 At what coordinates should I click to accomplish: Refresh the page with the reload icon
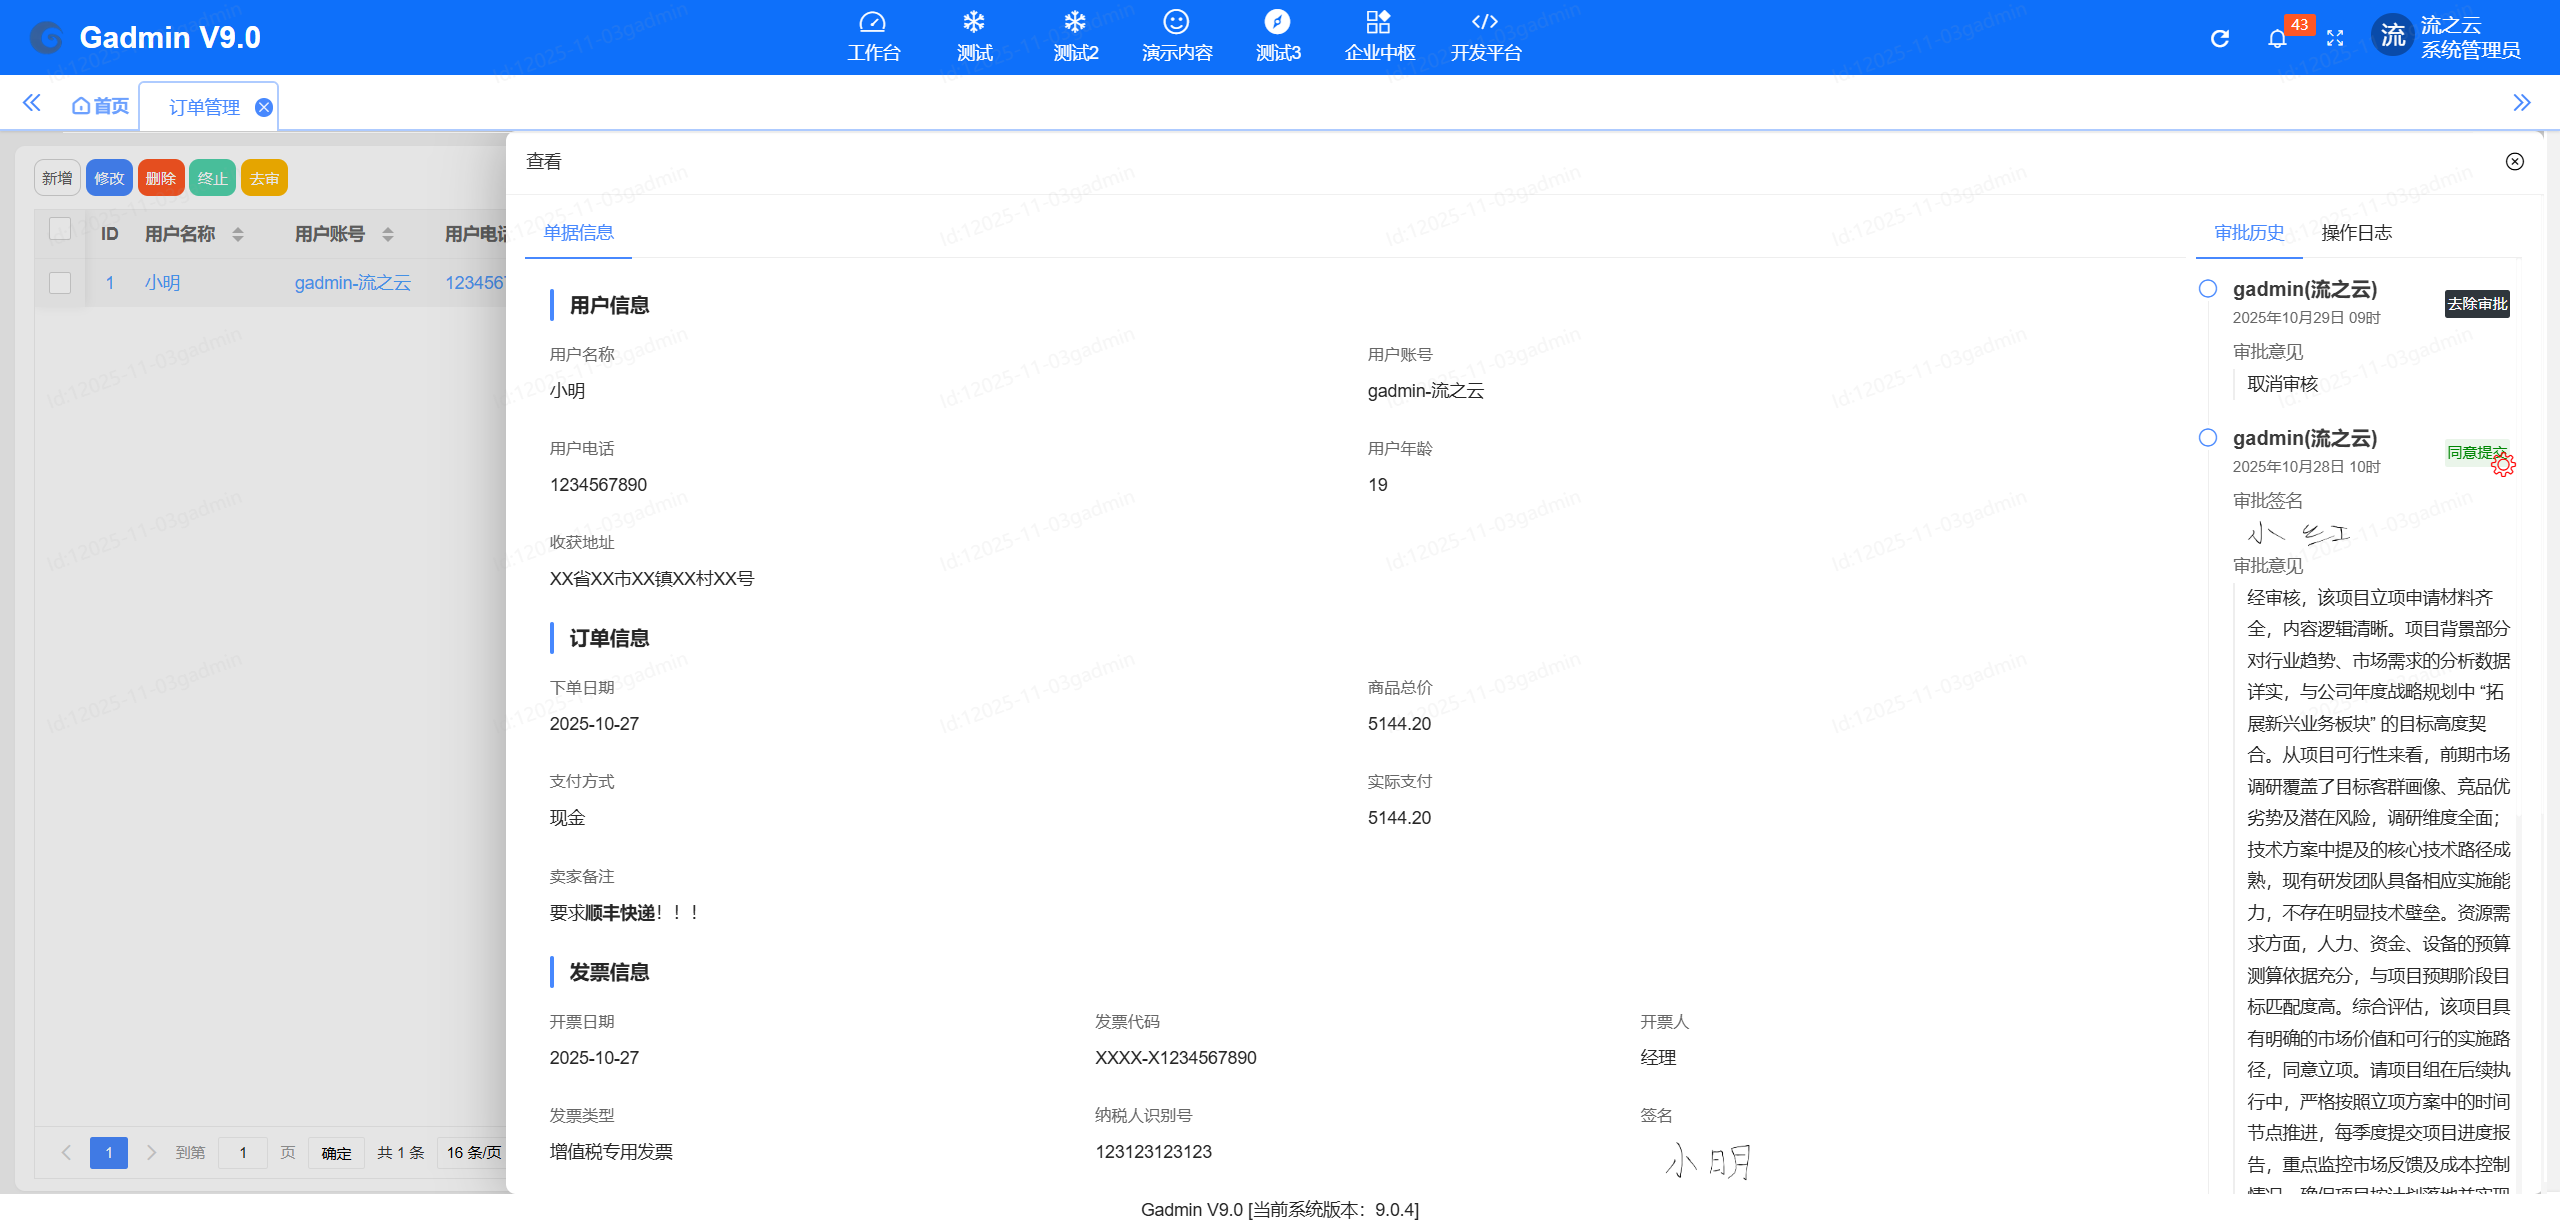2220,37
